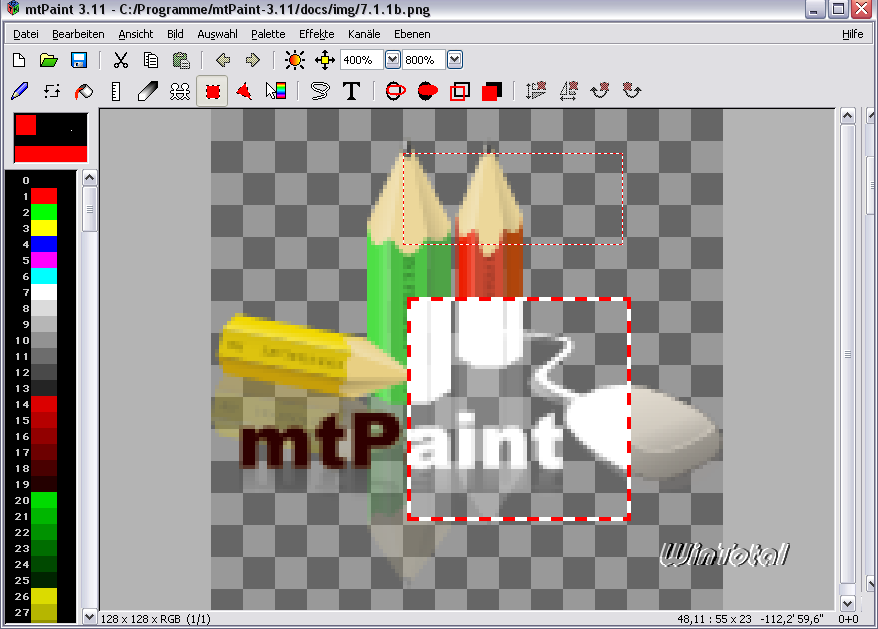Click the palette scrollbar down arrow

coord(90,617)
